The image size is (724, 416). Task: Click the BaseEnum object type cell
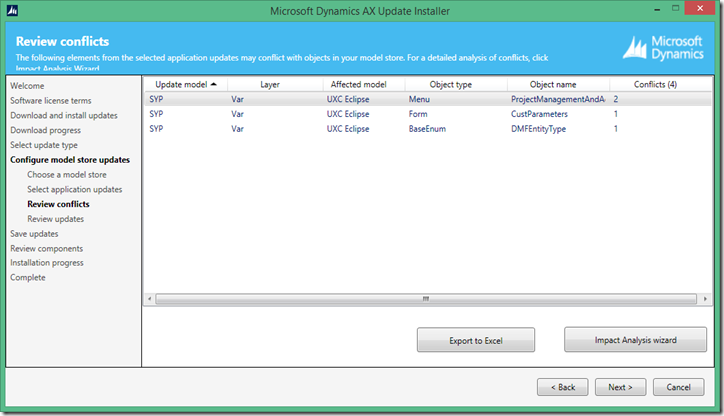[427, 129]
